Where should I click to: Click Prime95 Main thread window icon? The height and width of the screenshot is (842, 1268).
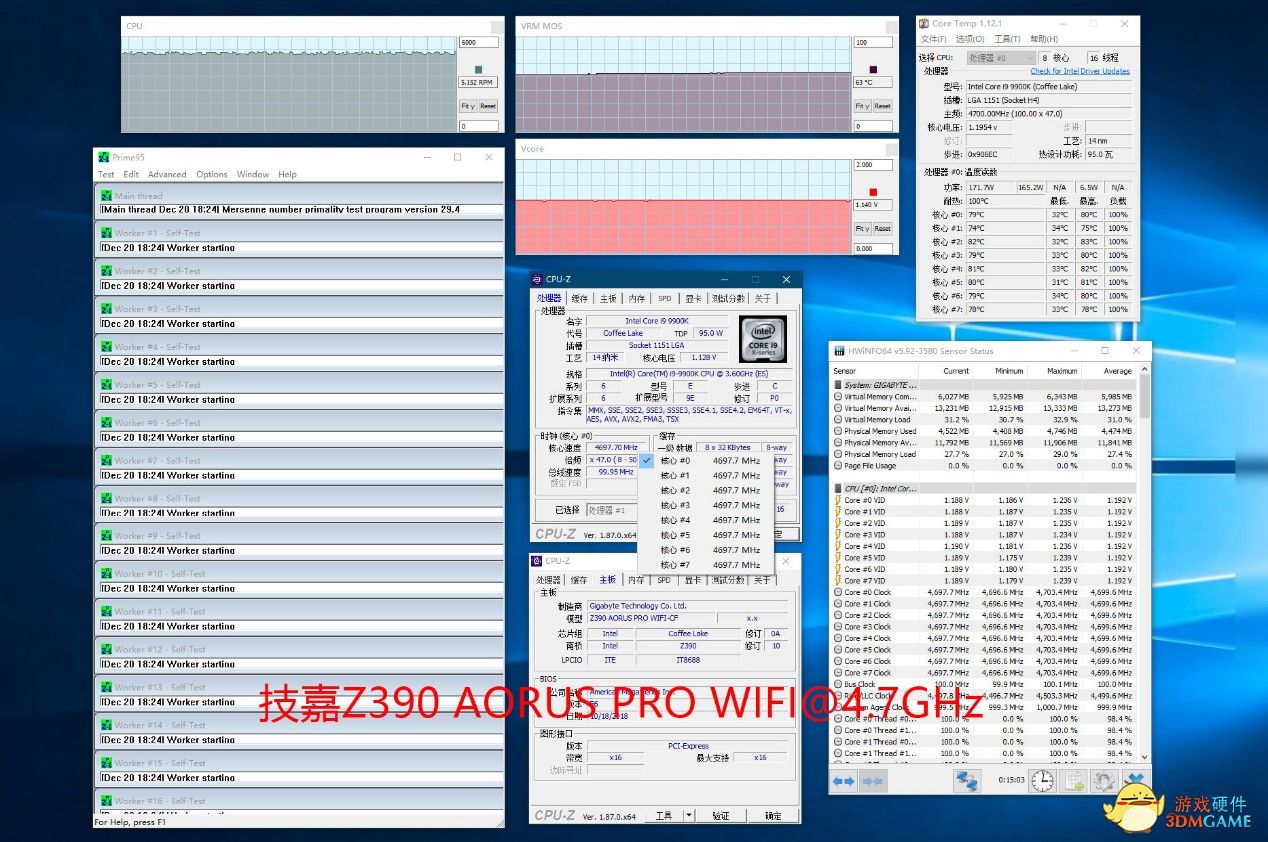pos(106,196)
